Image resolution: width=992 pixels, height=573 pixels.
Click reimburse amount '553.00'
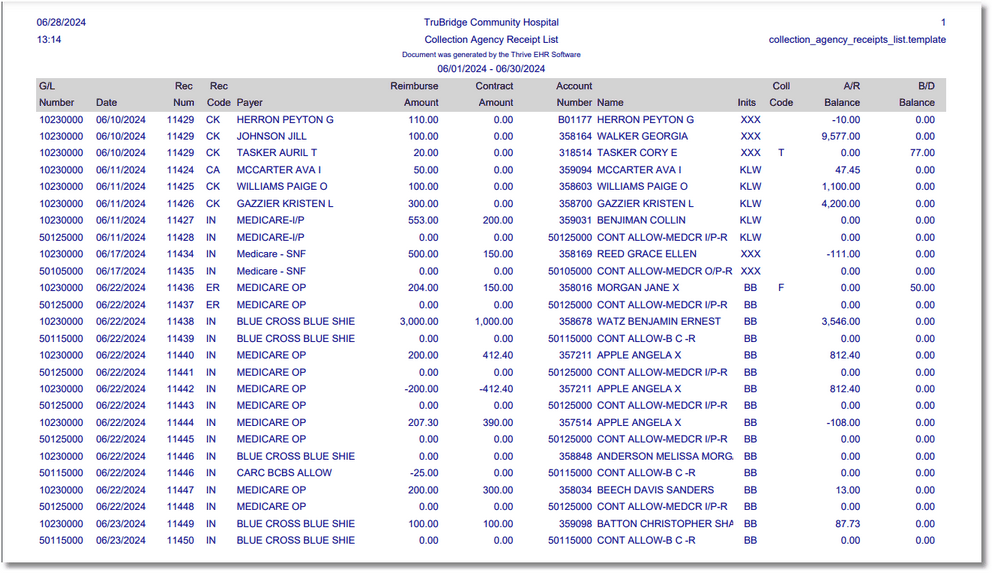pyautogui.click(x=423, y=220)
